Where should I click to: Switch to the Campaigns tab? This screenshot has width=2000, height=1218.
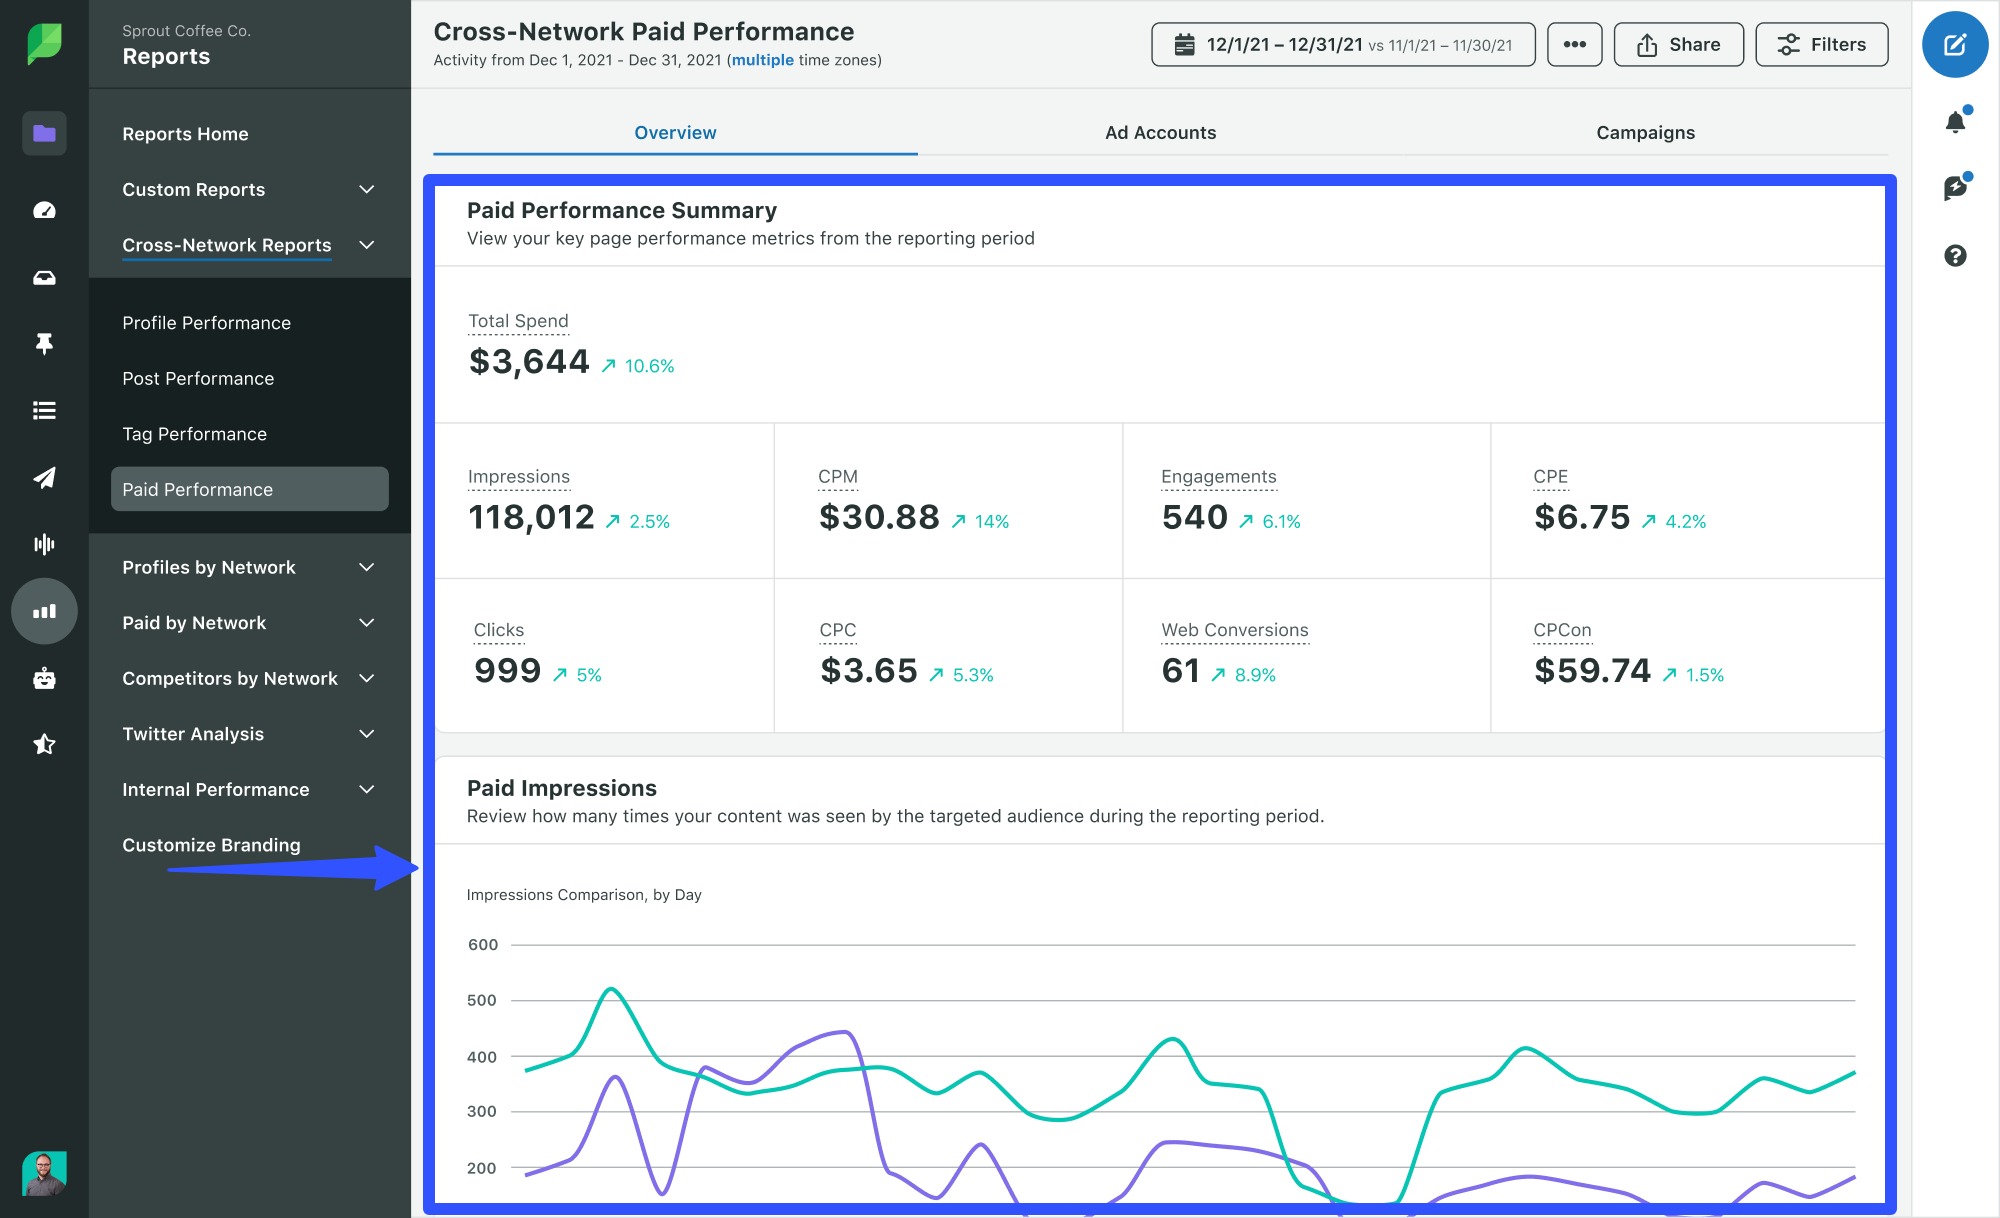pos(1644,132)
